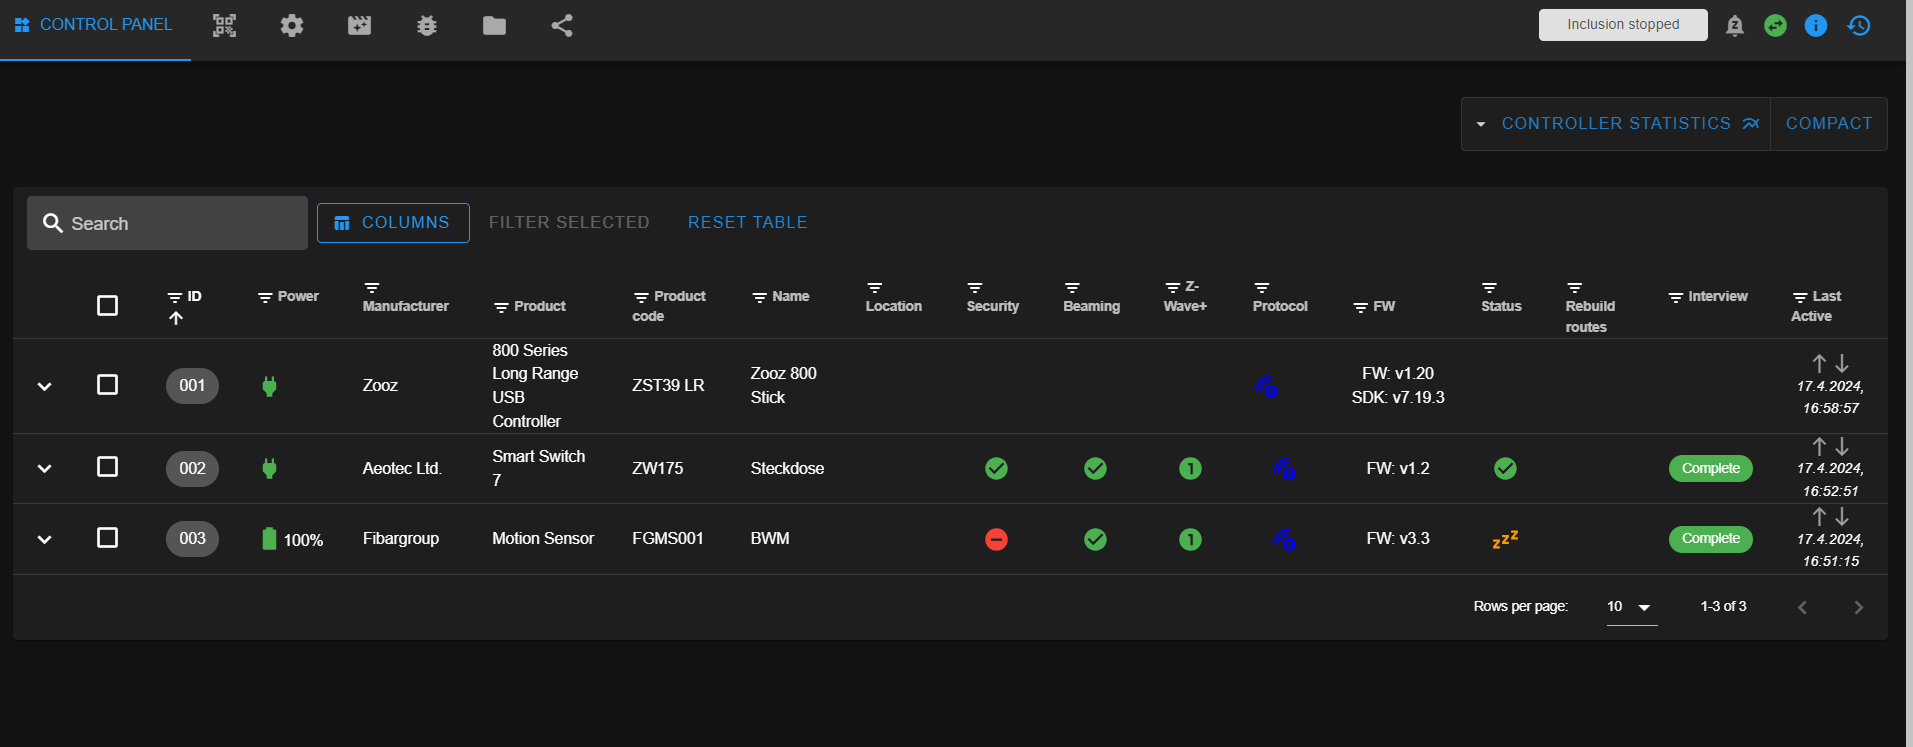Select the checkbox for node 003

coord(108,538)
